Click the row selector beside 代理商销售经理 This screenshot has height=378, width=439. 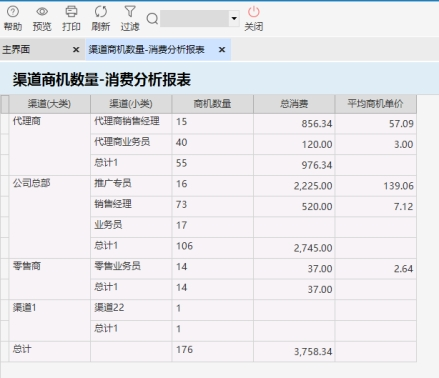[5, 124]
